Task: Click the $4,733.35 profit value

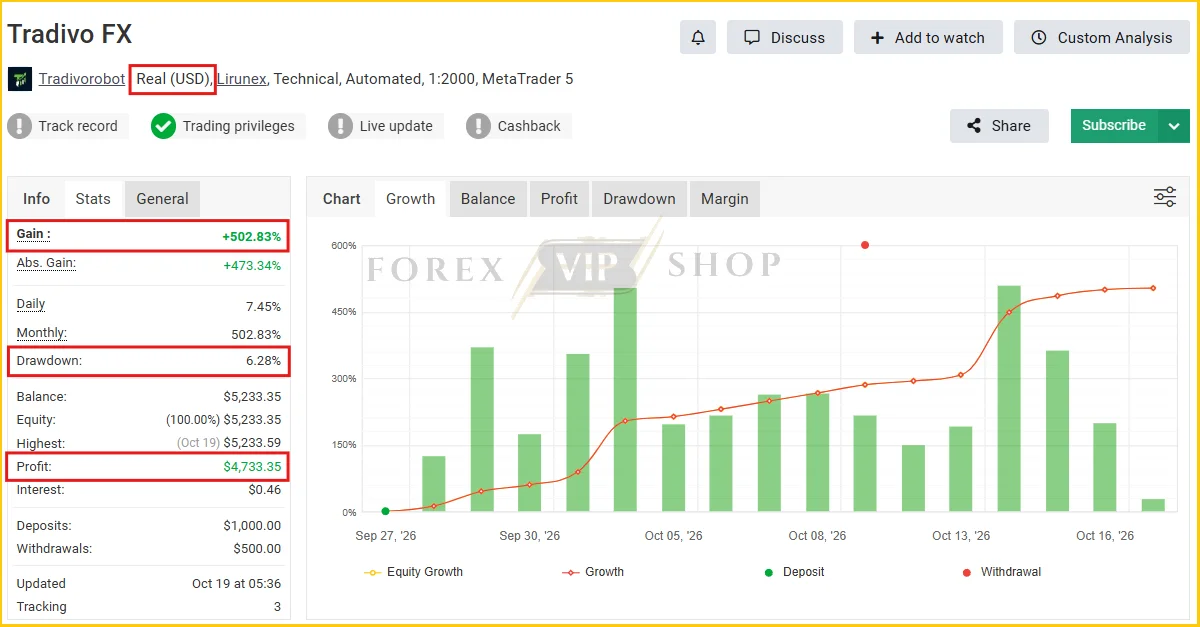Action: point(252,467)
